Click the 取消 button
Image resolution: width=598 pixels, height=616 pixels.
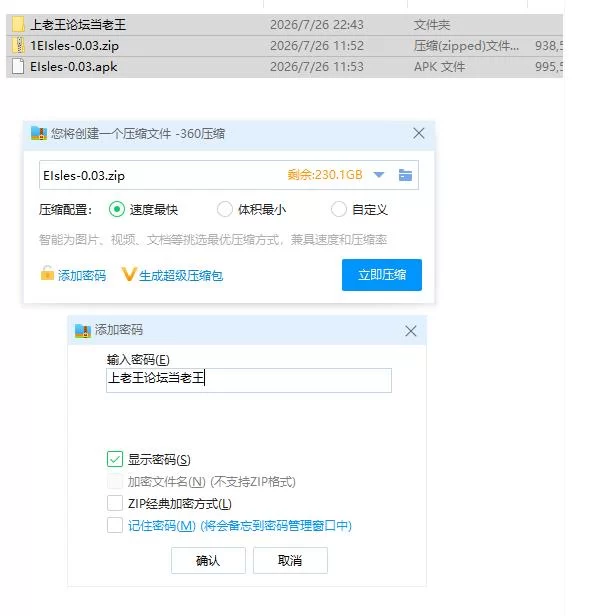click(290, 561)
